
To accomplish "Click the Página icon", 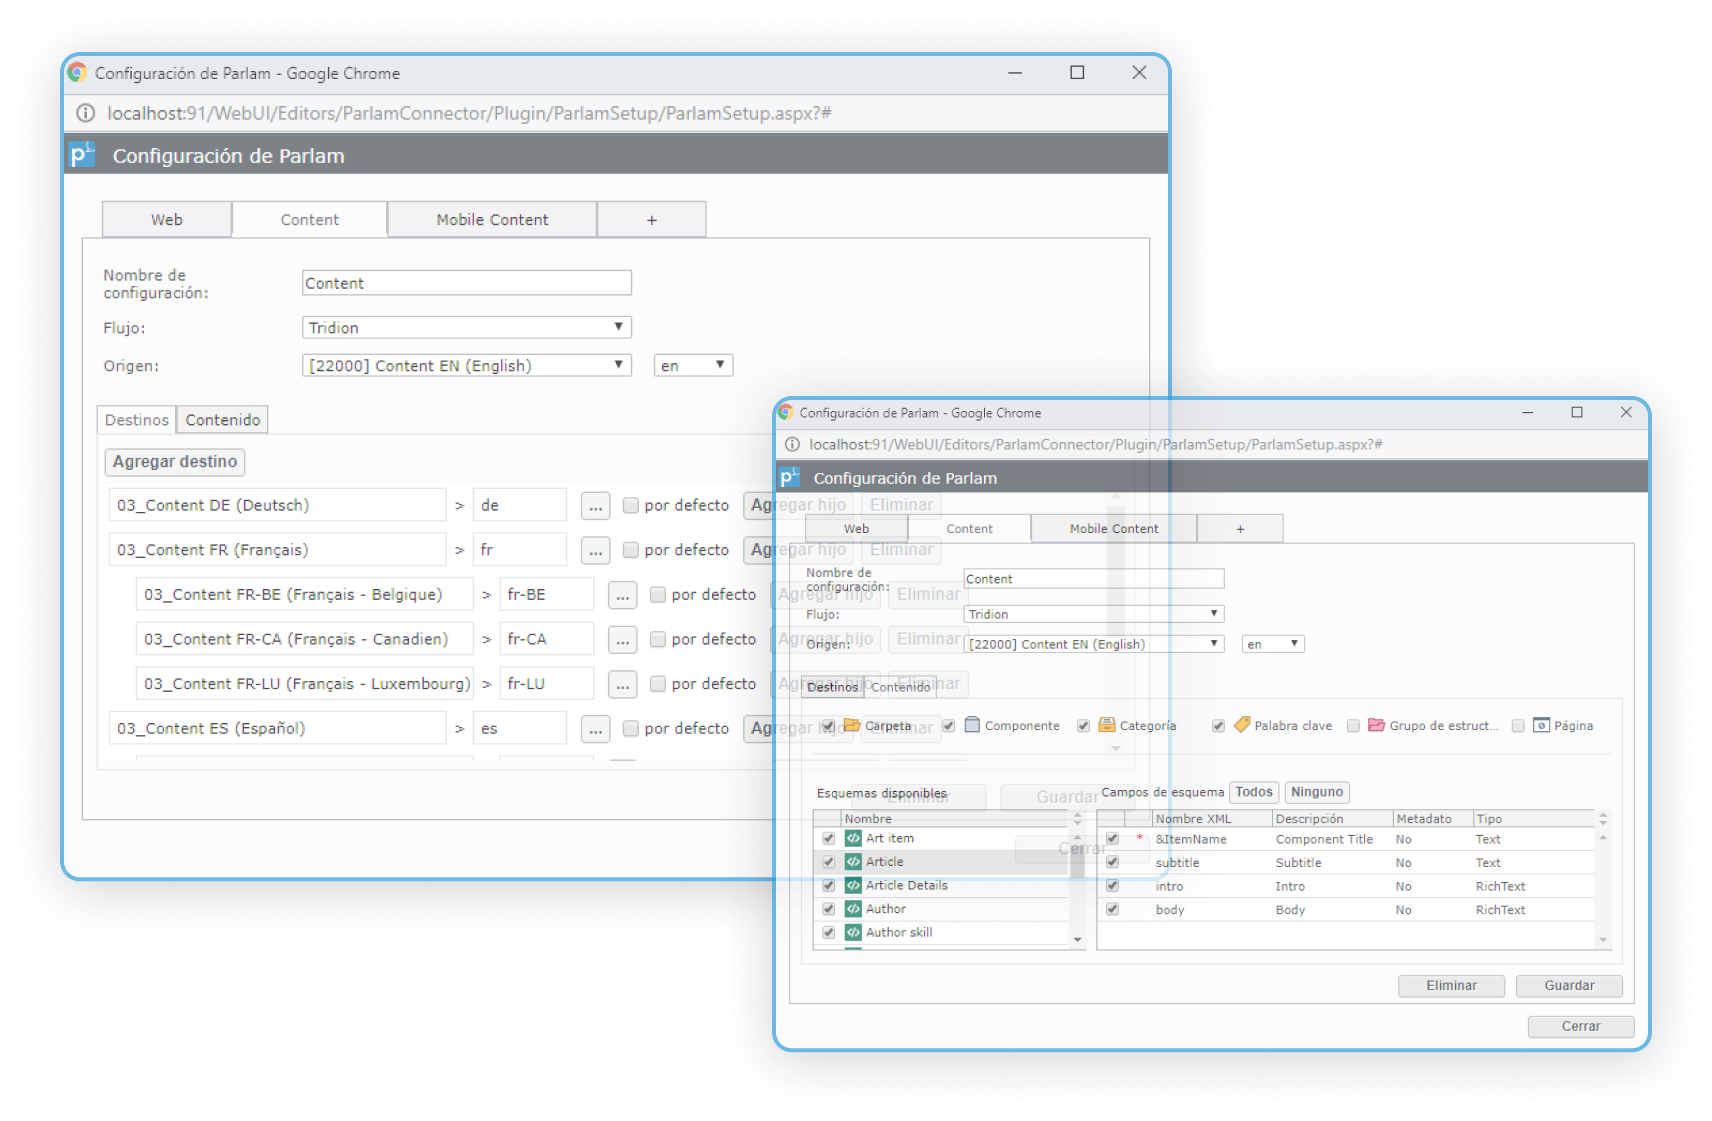I will point(1542,725).
